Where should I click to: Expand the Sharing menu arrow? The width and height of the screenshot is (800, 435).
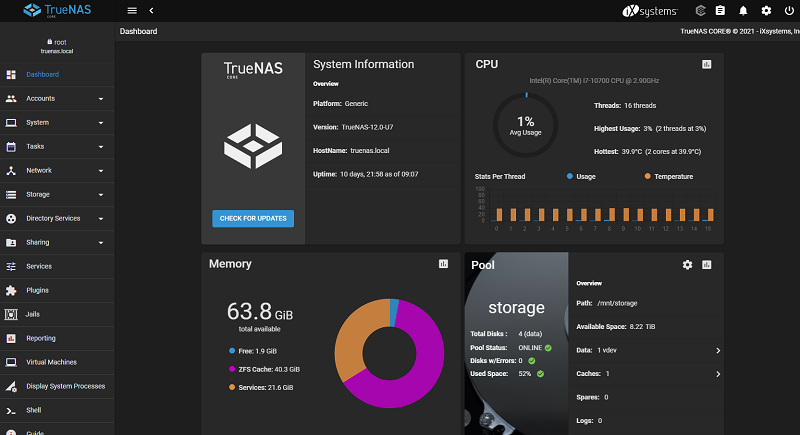pos(101,243)
